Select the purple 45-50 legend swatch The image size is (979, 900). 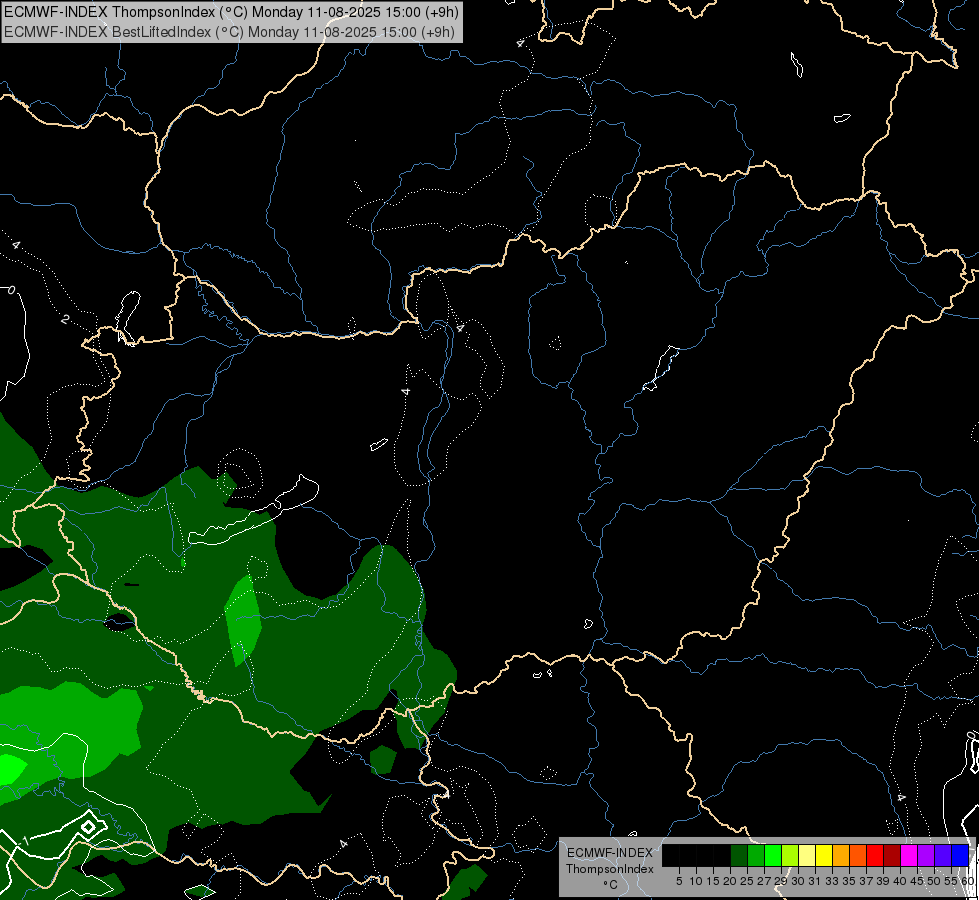pos(926,855)
